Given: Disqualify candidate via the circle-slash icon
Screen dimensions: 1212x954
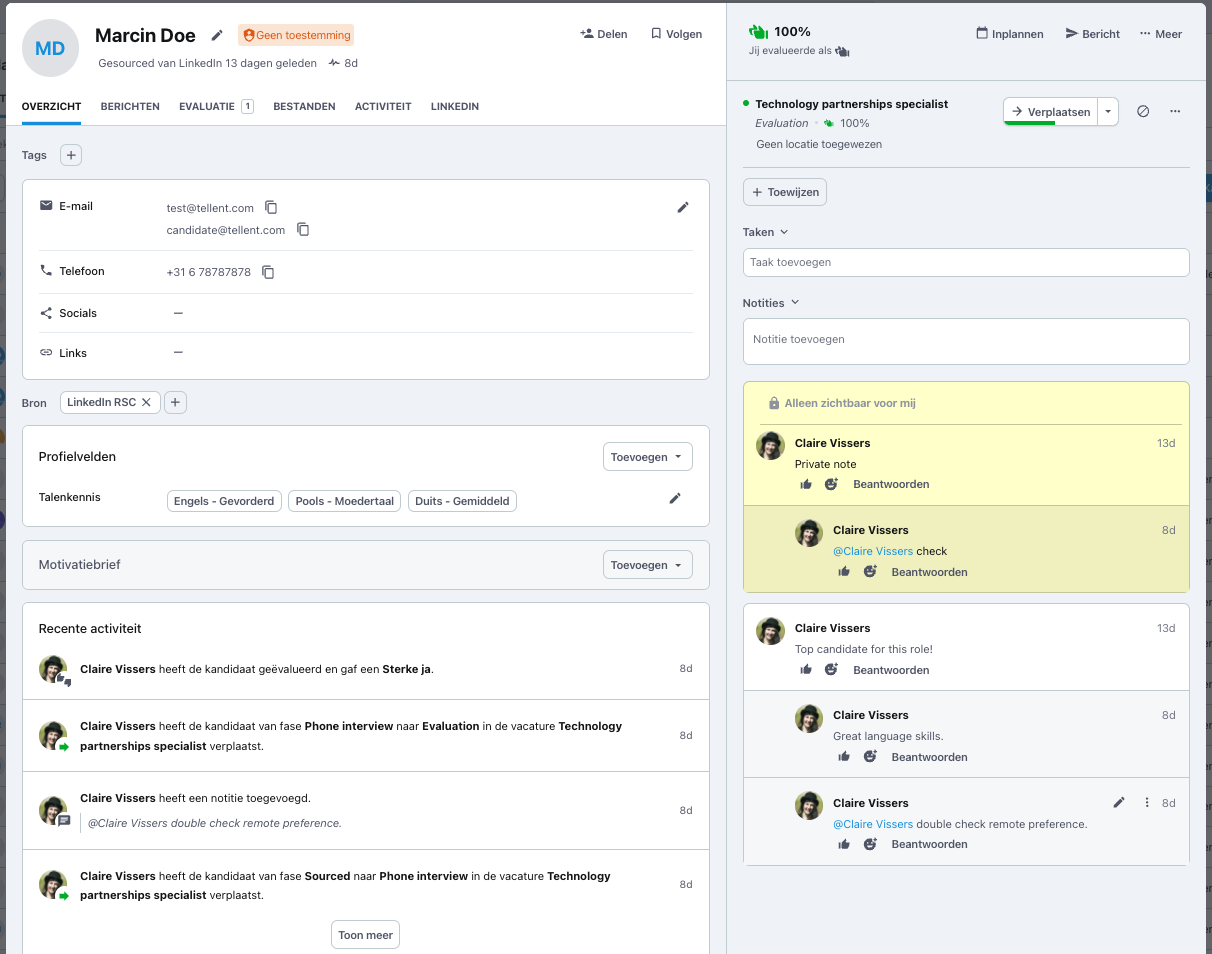Looking at the screenshot, I should coord(1143,111).
